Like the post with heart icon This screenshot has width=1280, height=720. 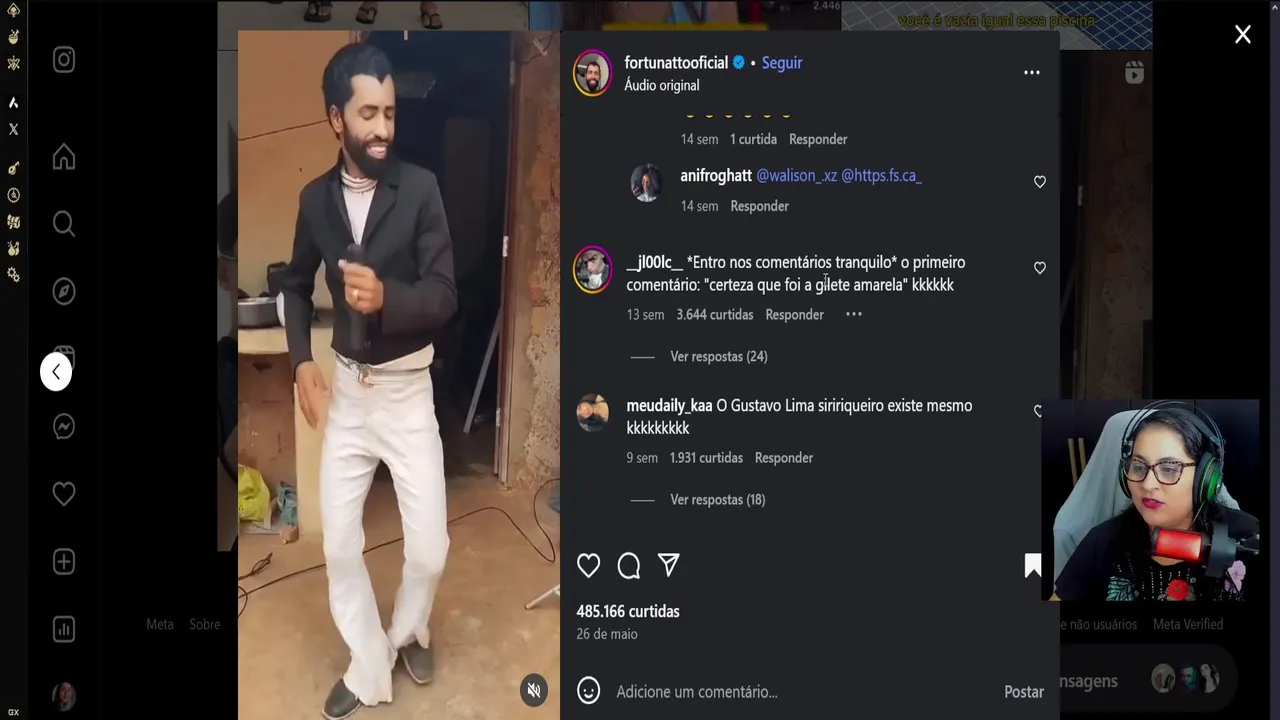588,566
